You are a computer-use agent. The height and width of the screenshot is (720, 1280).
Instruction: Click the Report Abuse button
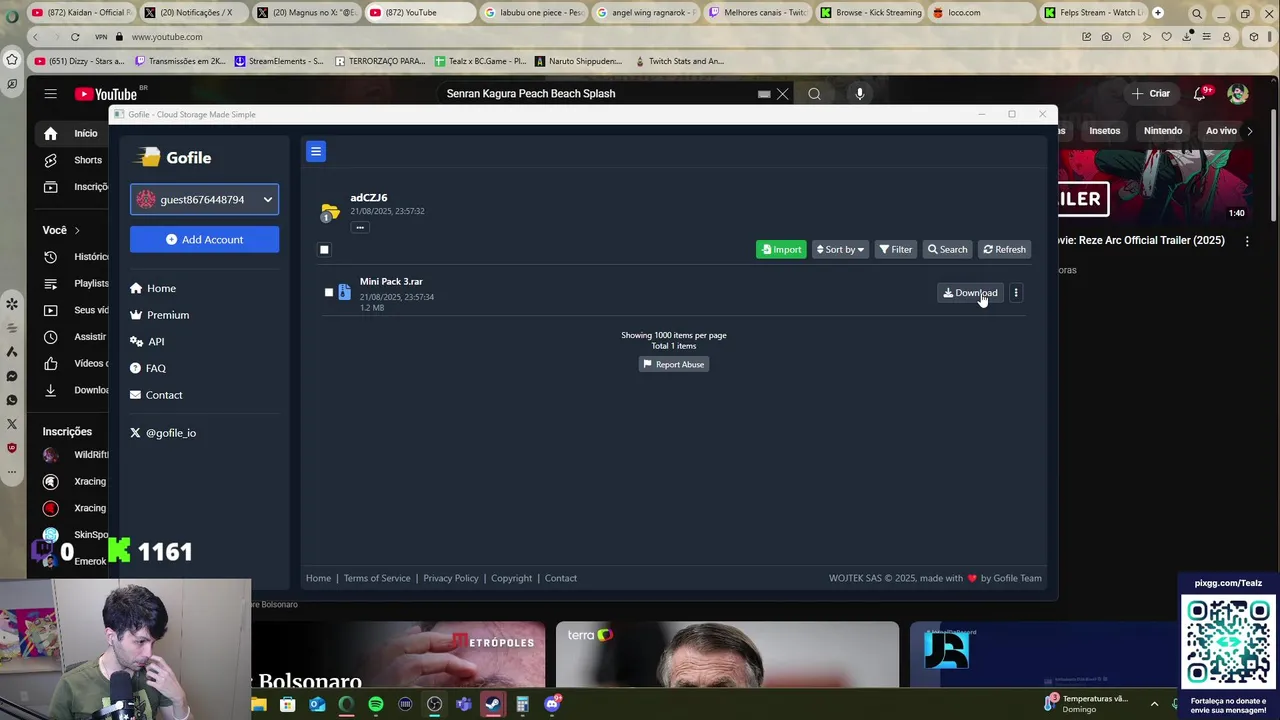pos(674,364)
